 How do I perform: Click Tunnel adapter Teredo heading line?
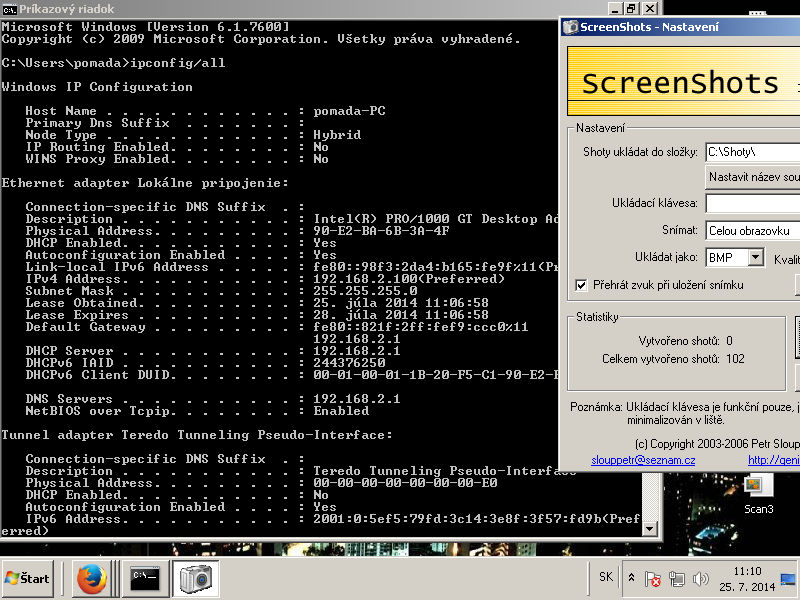point(197,435)
